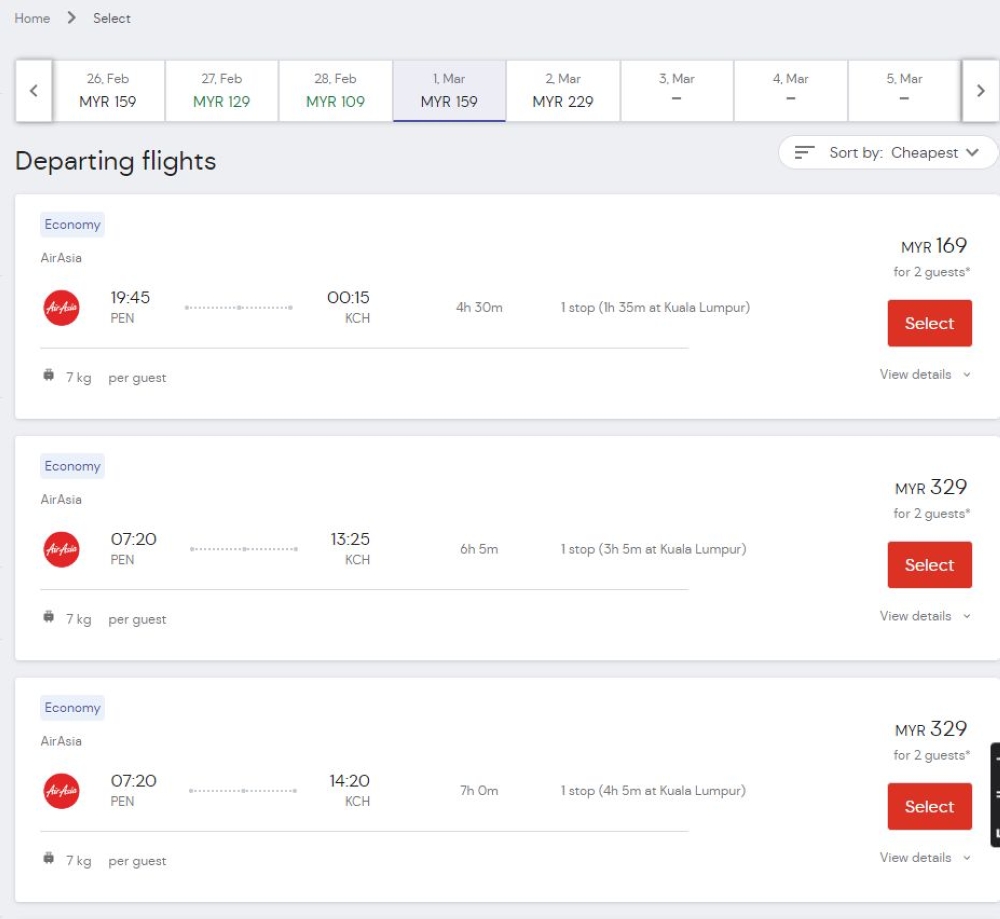1000x919 pixels.
Task: Expand View details for 14:20 arrival flight
Action: coord(925,858)
